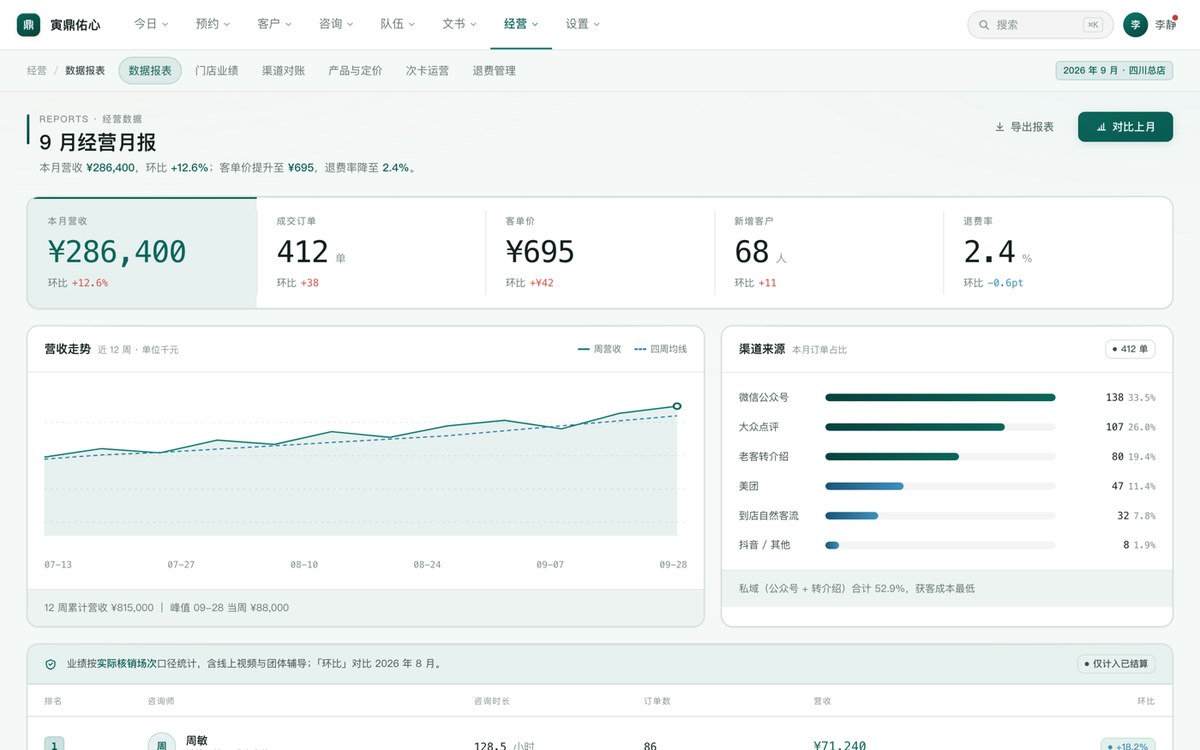Go to the 次卡运营 tab
This screenshot has height=750, width=1200.
[x=427, y=71]
